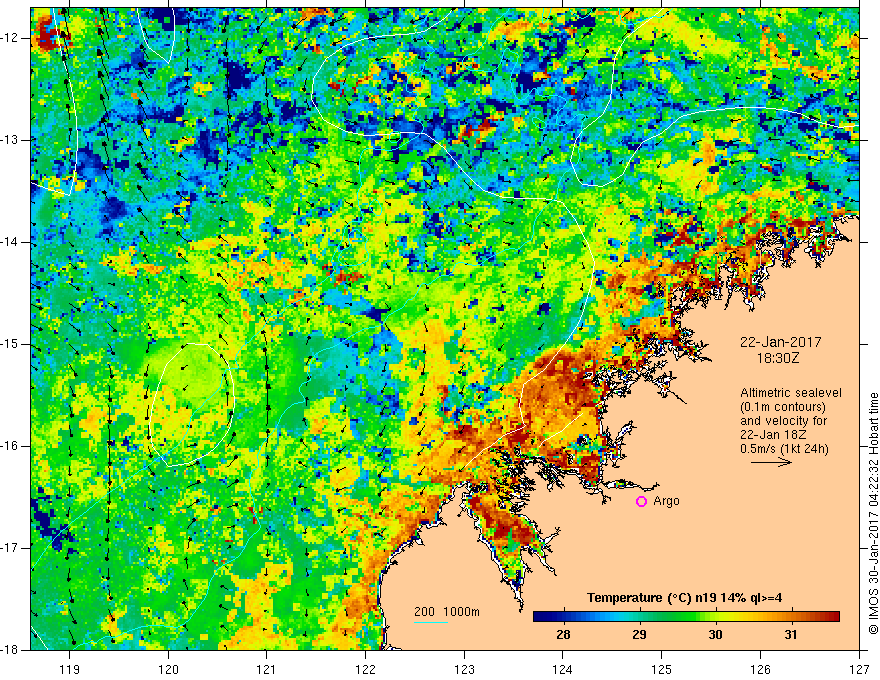Click longitude axis label '127'

pos(859,669)
